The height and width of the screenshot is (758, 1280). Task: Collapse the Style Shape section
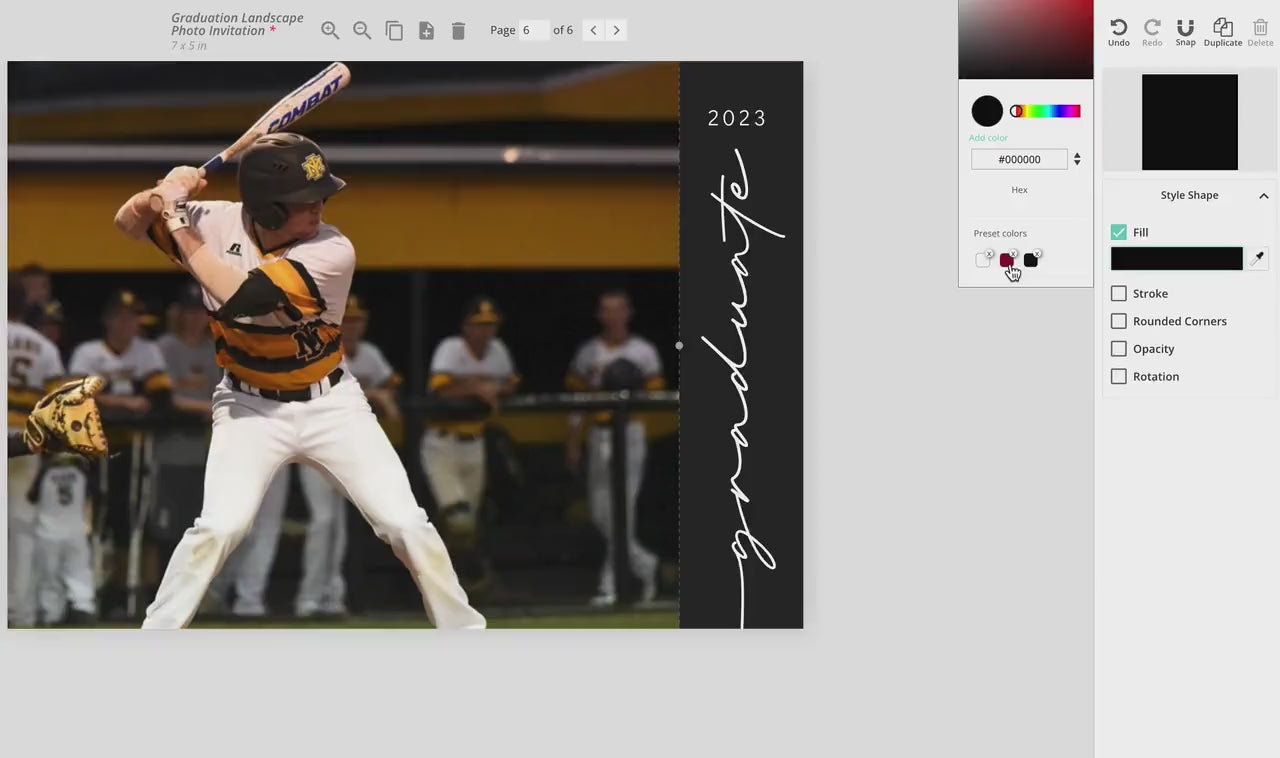1263,196
